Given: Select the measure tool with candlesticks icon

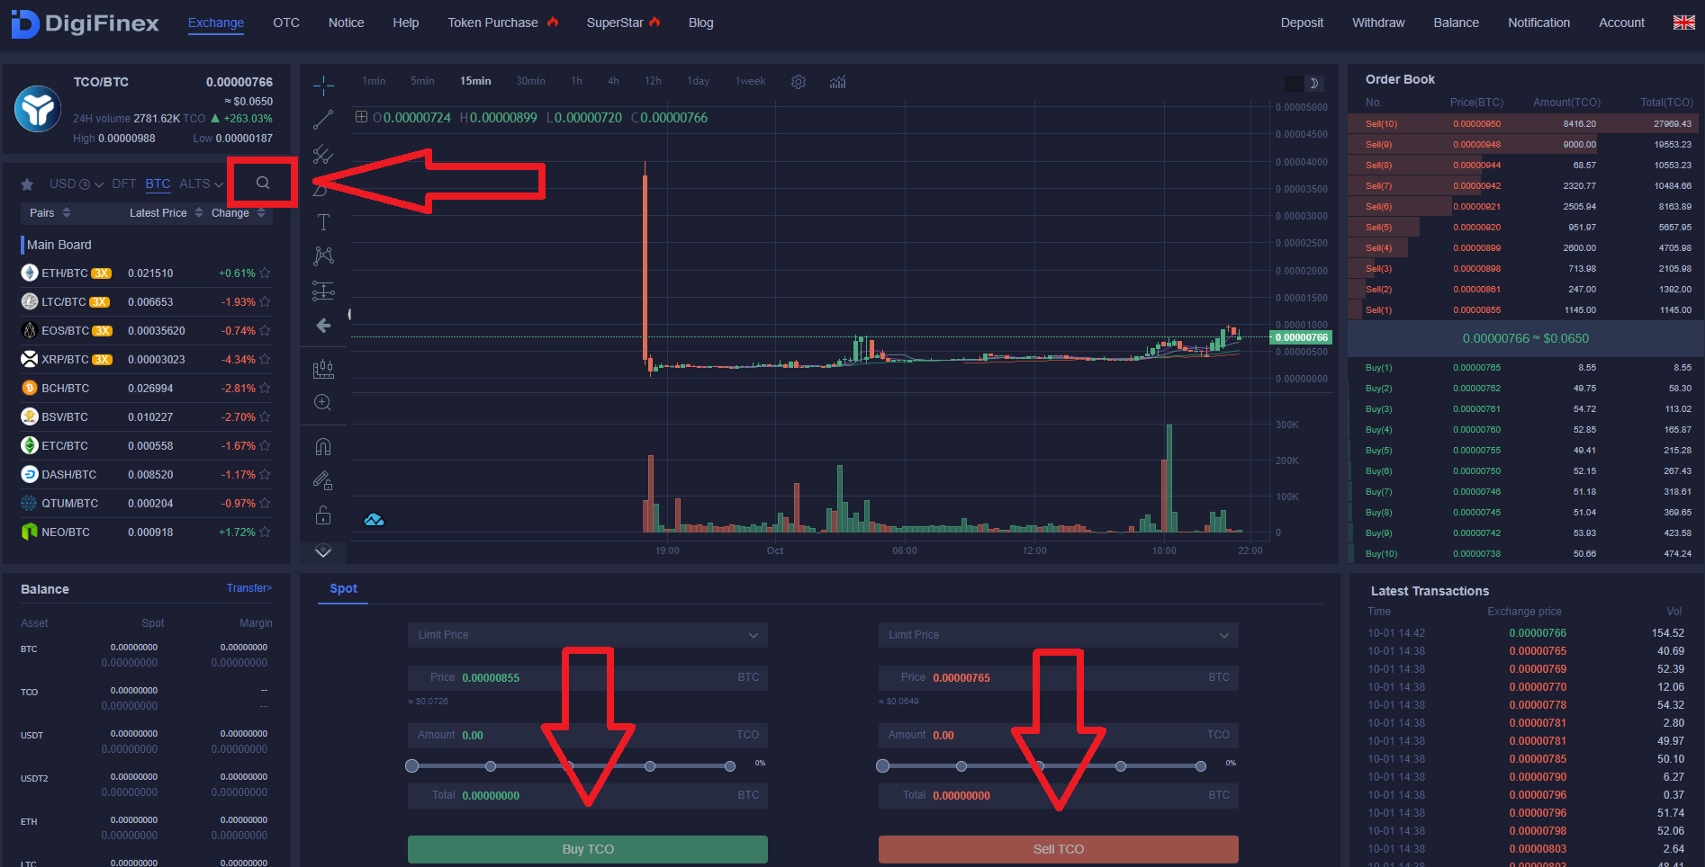Looking at the screenshot, I should (x=323, y=368).
